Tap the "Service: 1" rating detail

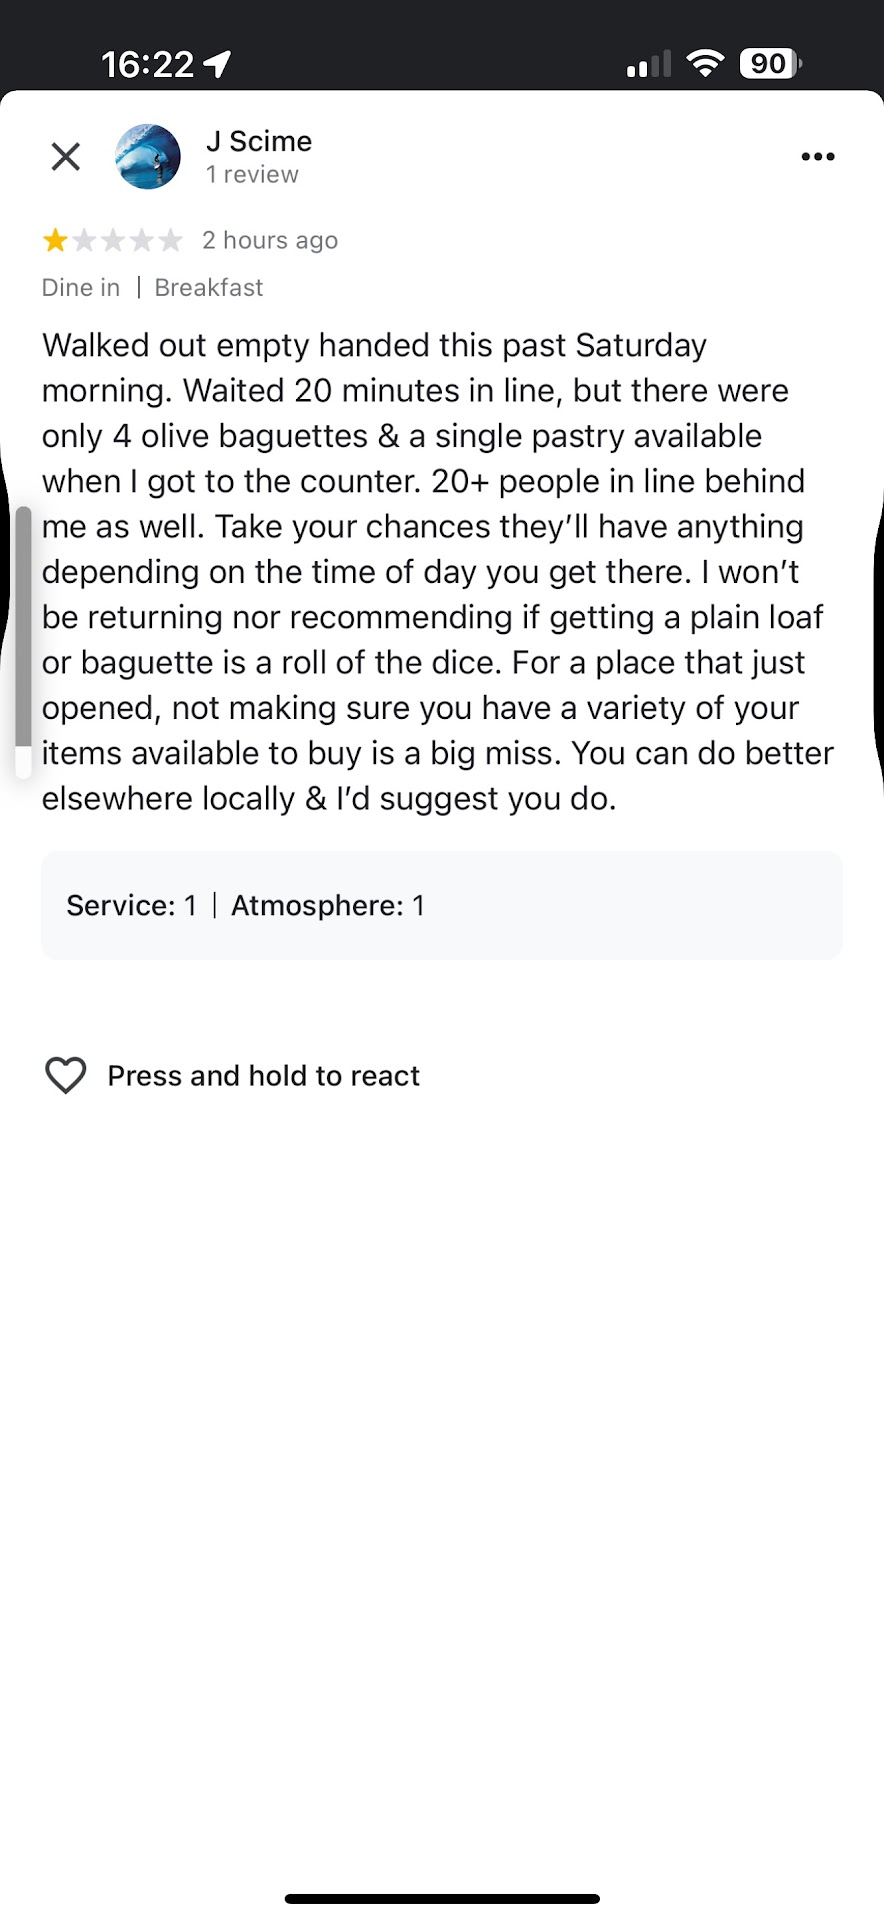(x=131, y=906)
